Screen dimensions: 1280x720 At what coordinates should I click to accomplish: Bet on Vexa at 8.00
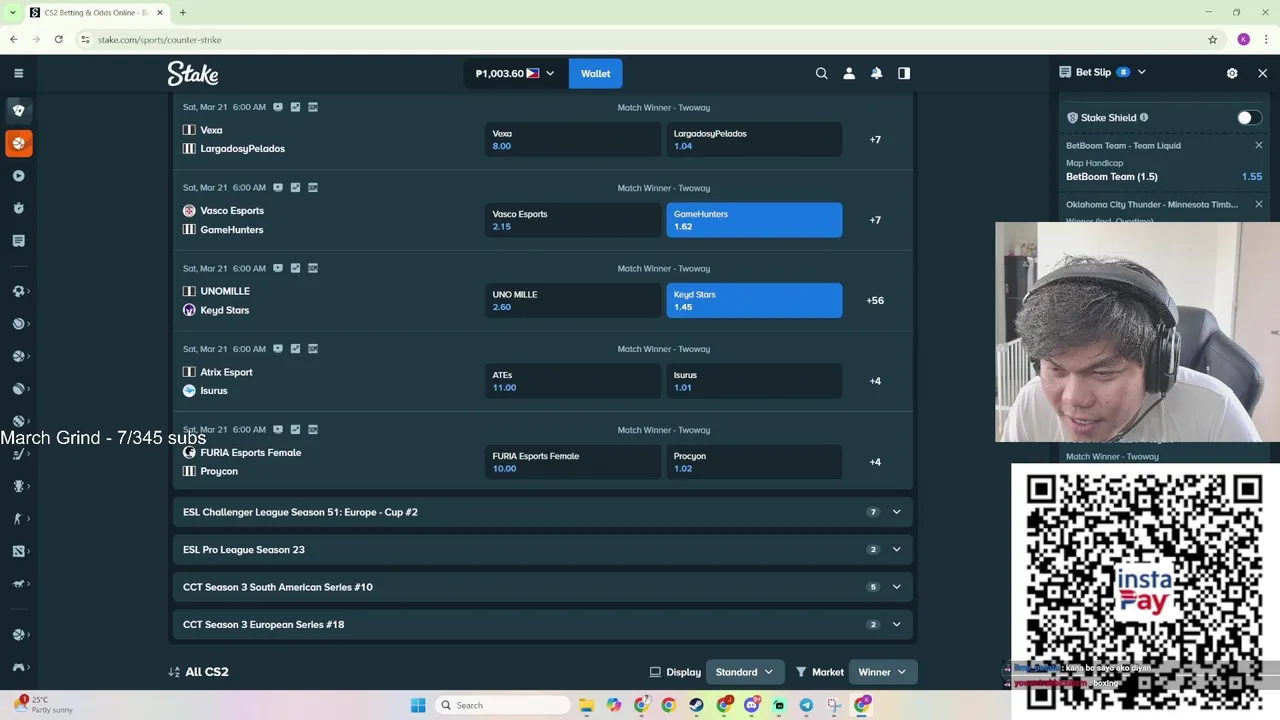[573, 139]
